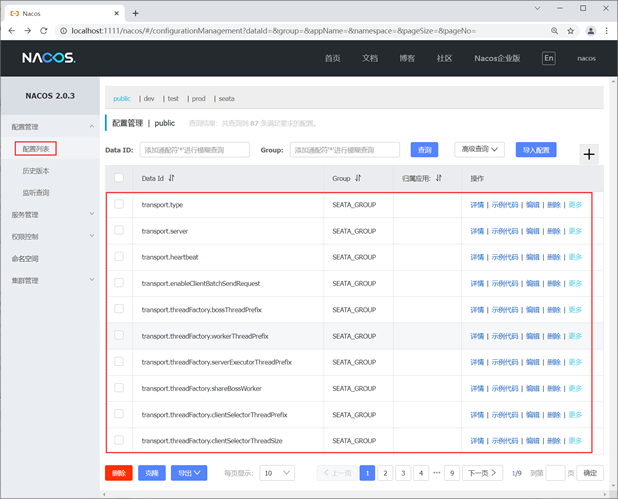The height and width of the screenshot is (499, 618).
Task: Focus the Data ID search field
Action: coord(195,150)
